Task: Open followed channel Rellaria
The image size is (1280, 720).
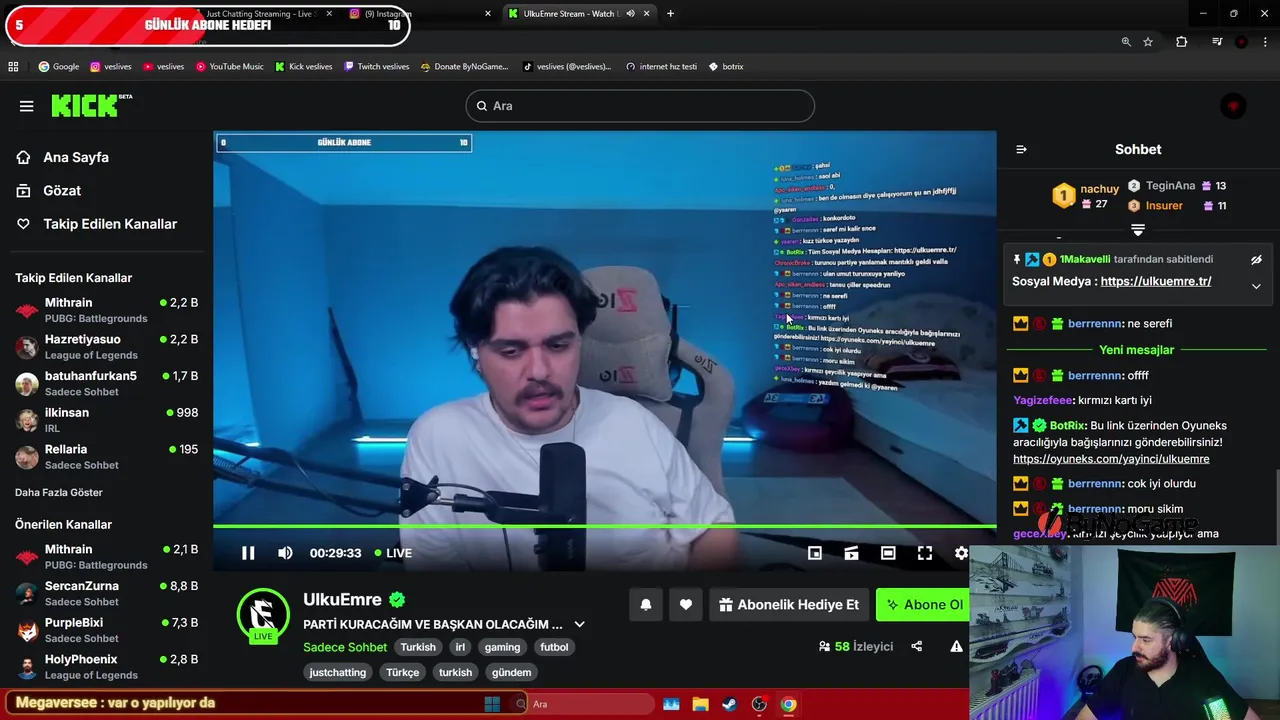Action: click(106, 457)
